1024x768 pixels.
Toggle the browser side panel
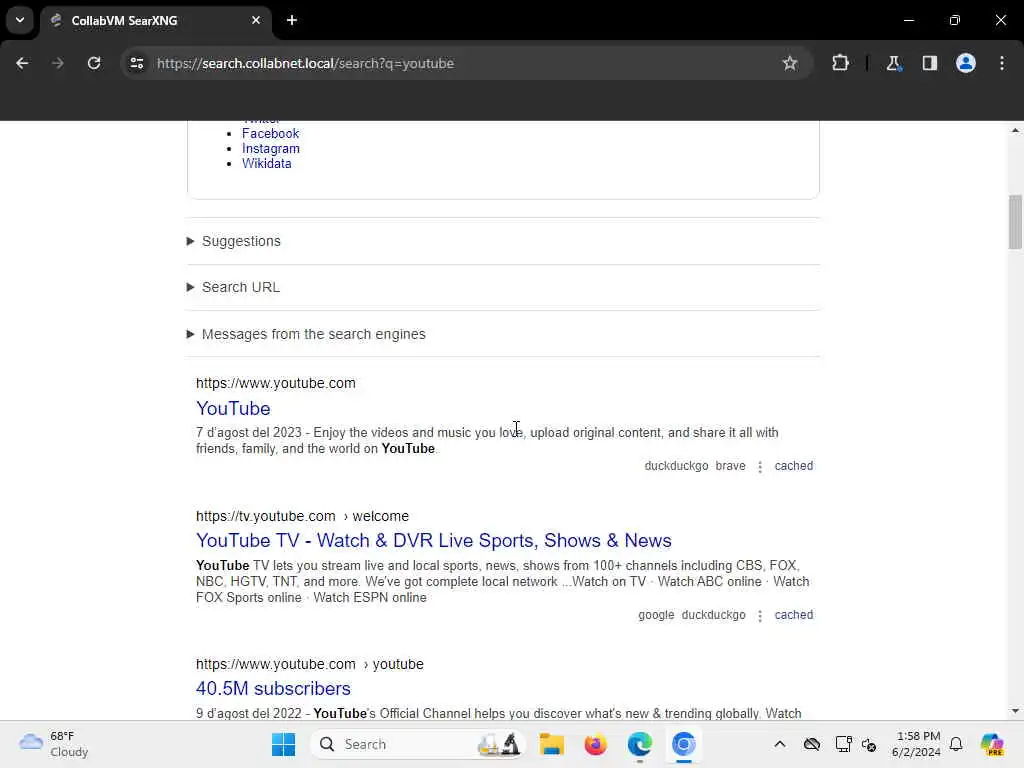tap(929, 63)
